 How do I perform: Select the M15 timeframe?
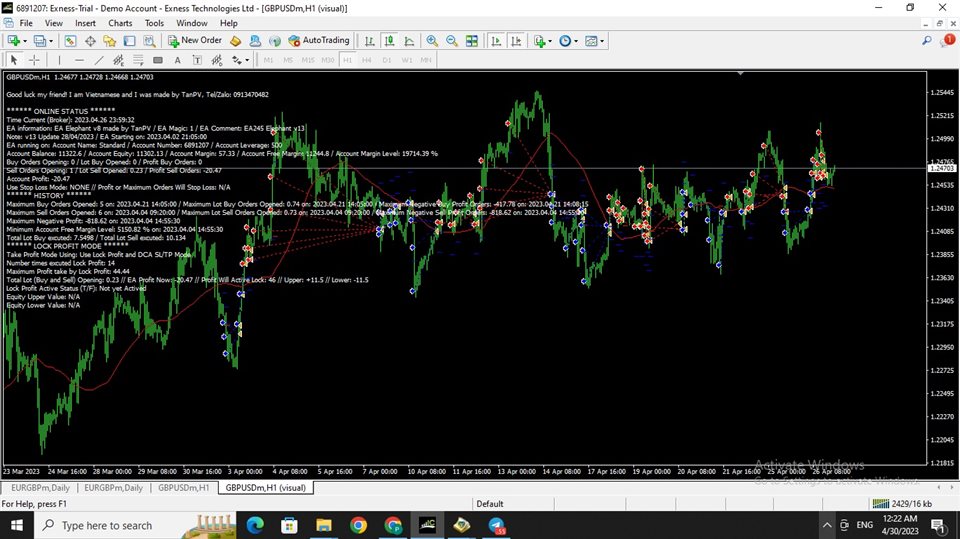308,60
